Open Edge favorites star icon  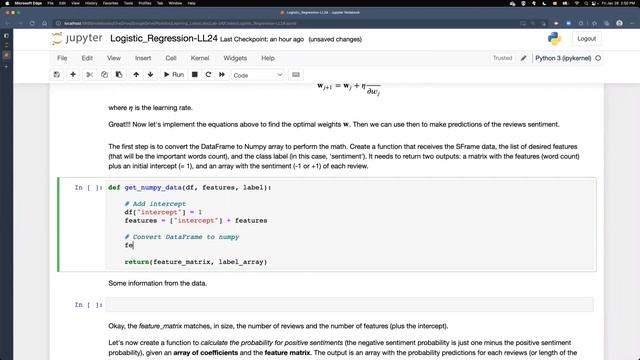tap(594, 23)
